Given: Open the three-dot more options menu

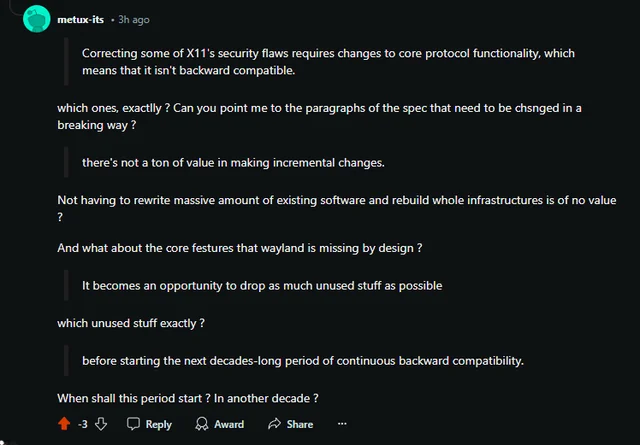Looking at the screenshot, I should [342, 424].
